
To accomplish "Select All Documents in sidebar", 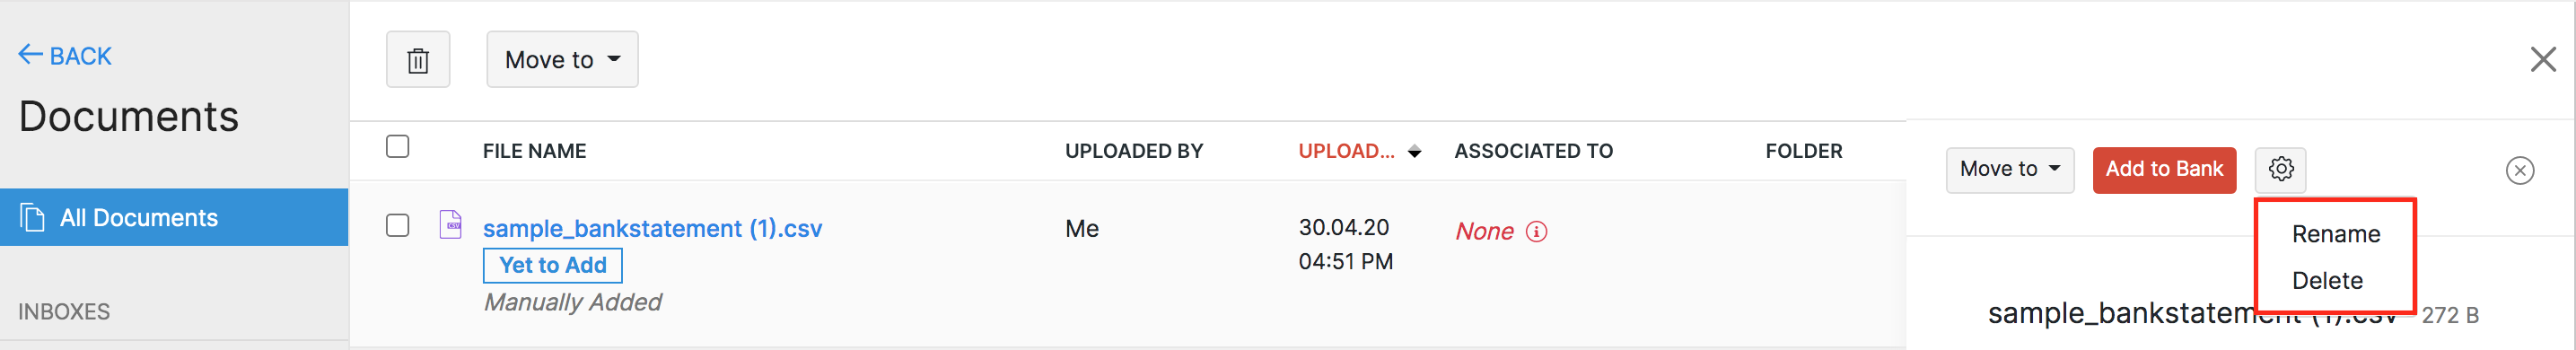I will 174,217.
